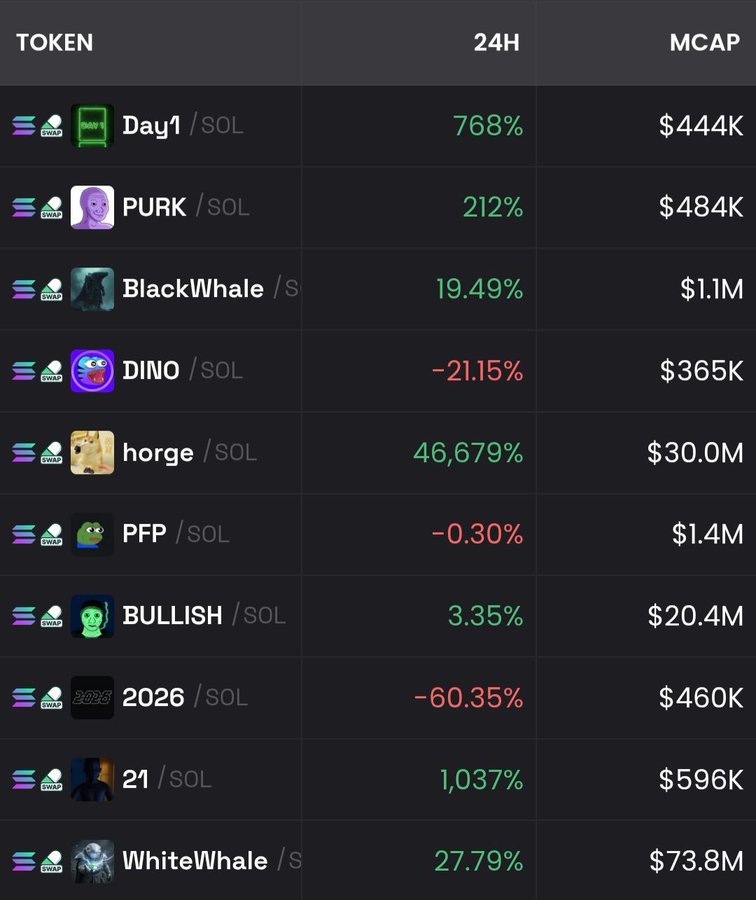Screen dimensions: 756x900
Task: Sort by the MCAP column header
Action: tap(705, 43)
